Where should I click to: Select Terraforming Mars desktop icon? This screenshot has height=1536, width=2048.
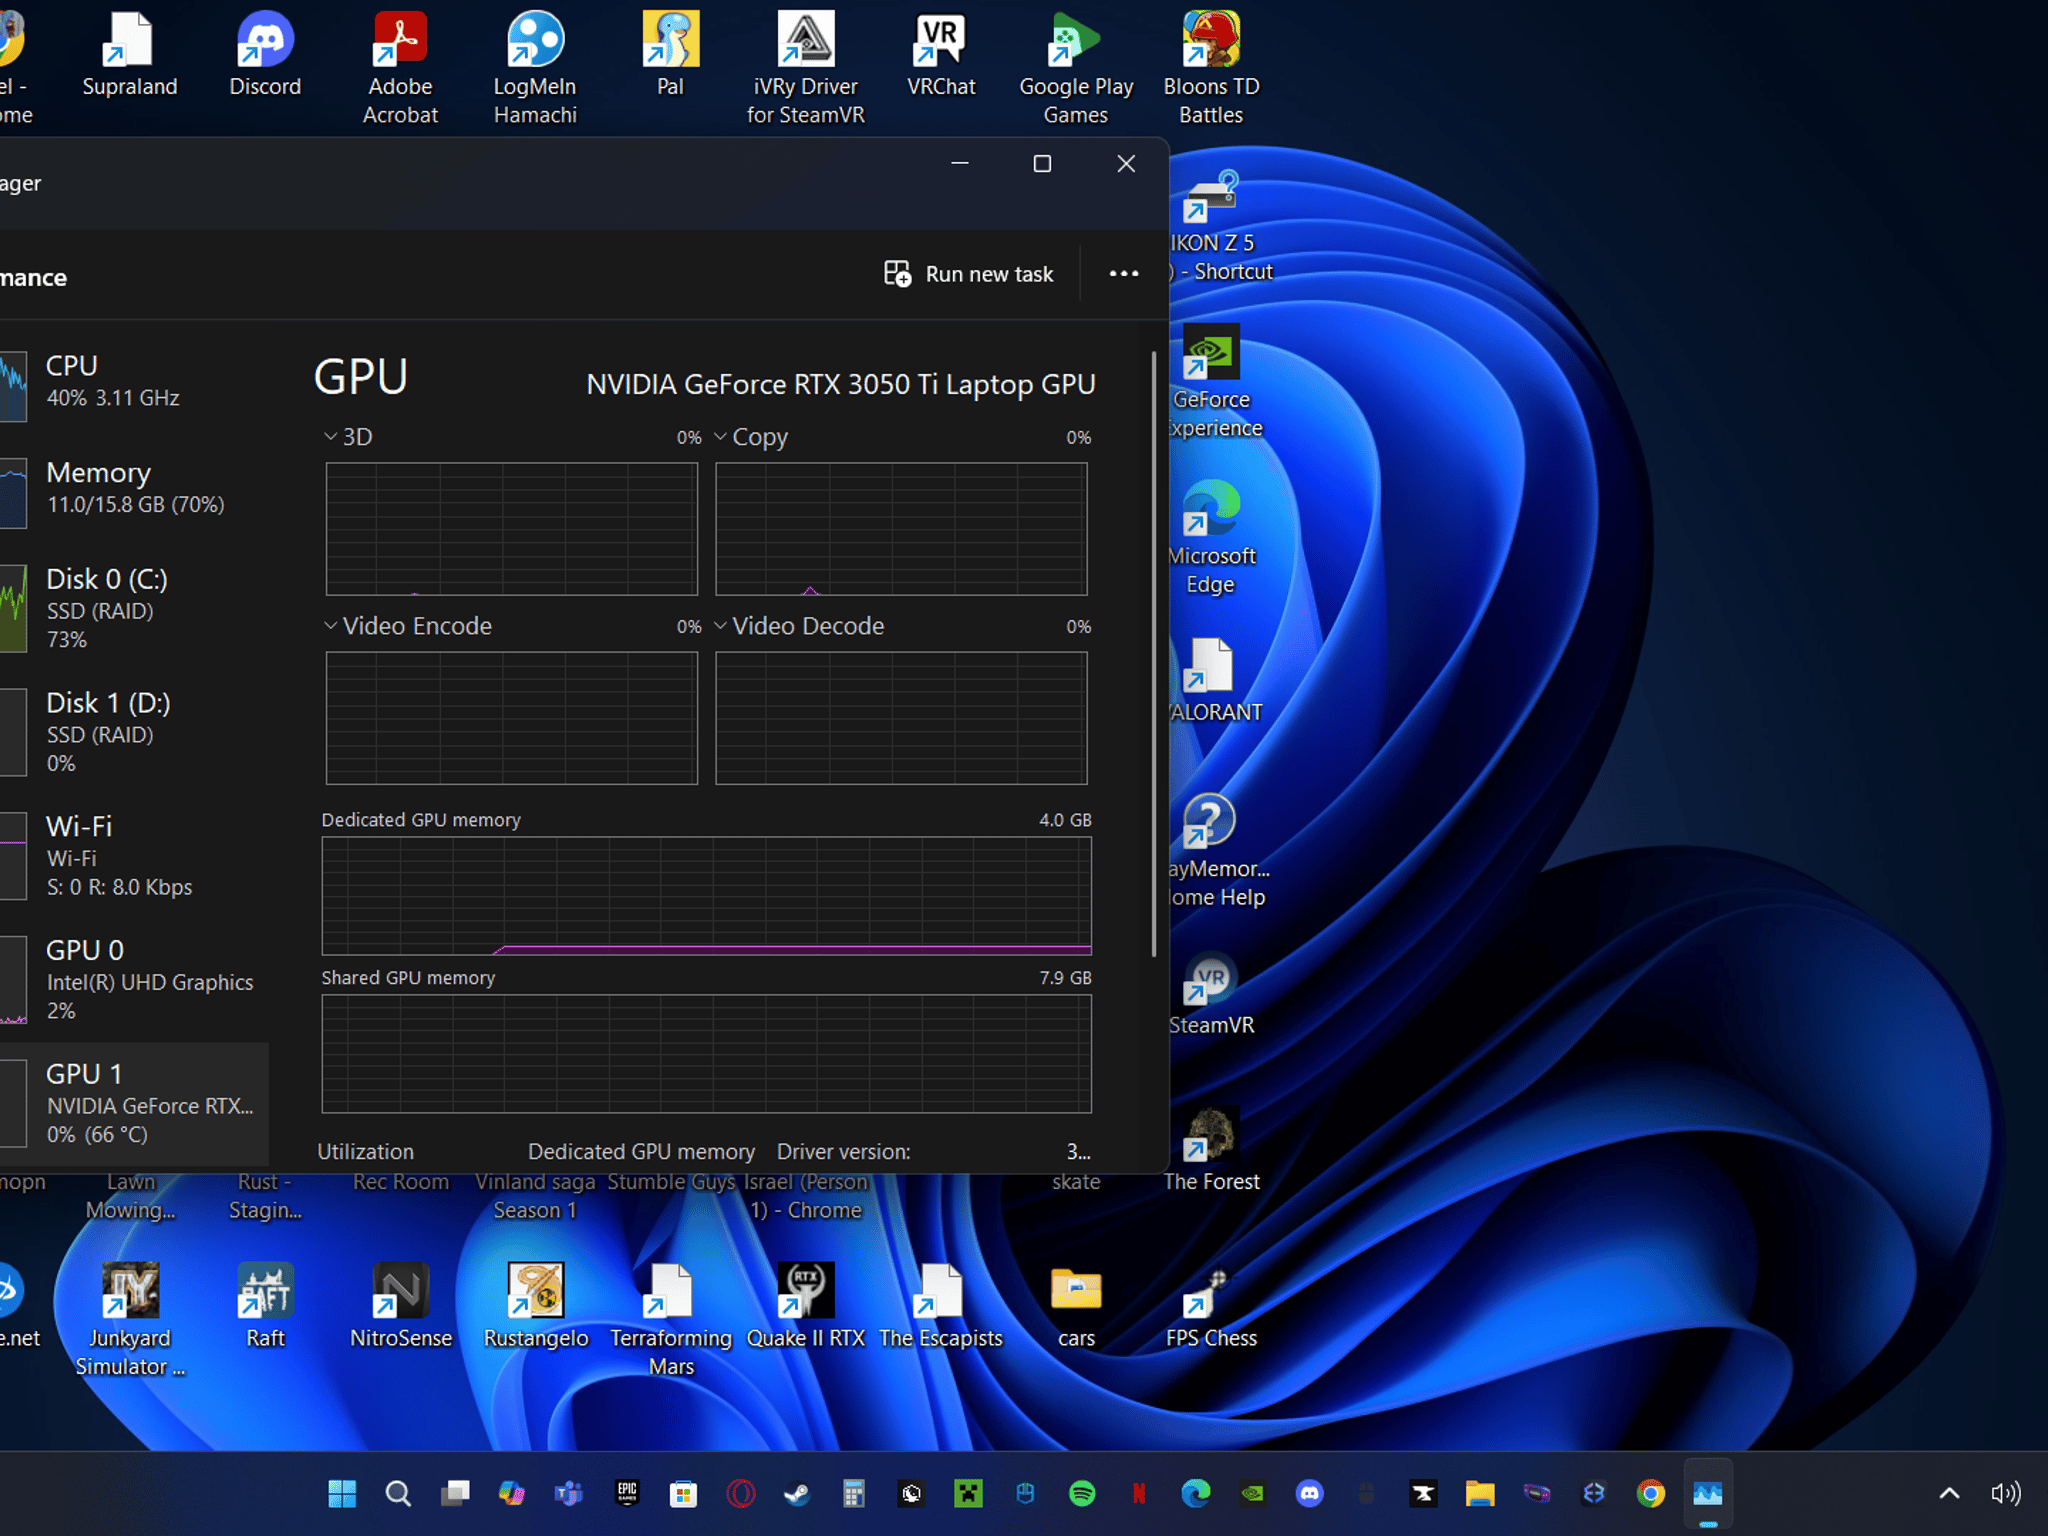671,1320
